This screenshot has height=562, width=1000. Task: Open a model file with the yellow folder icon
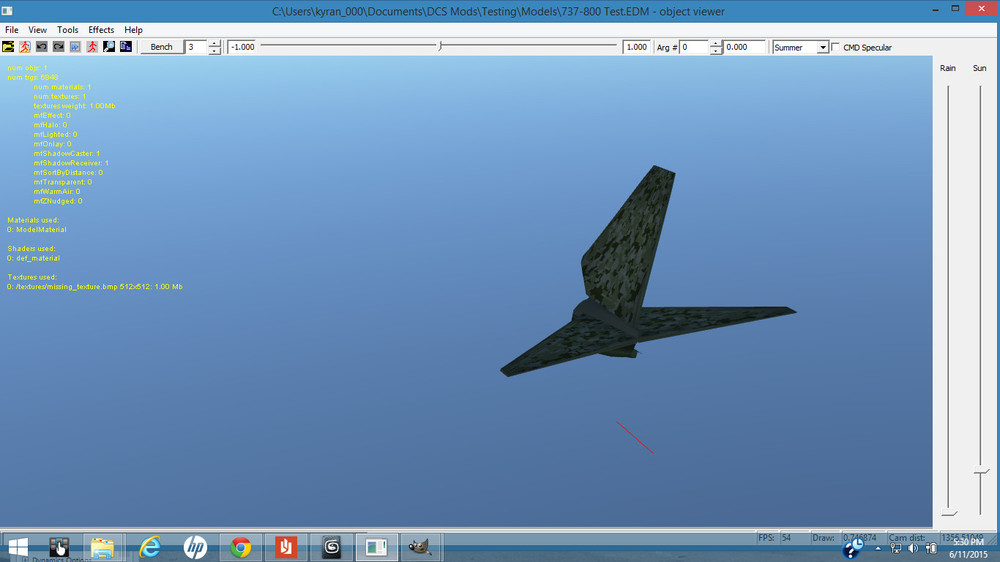[x=8, y=47]
